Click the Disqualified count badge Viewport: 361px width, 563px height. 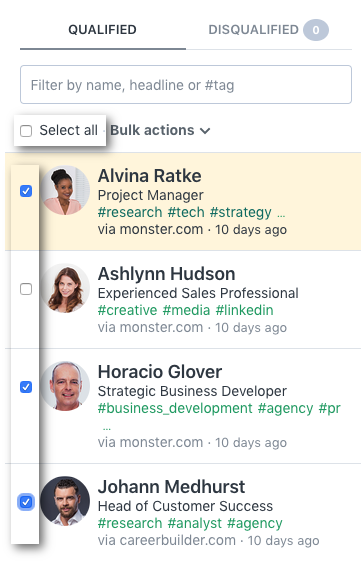(x=316, y=30)
